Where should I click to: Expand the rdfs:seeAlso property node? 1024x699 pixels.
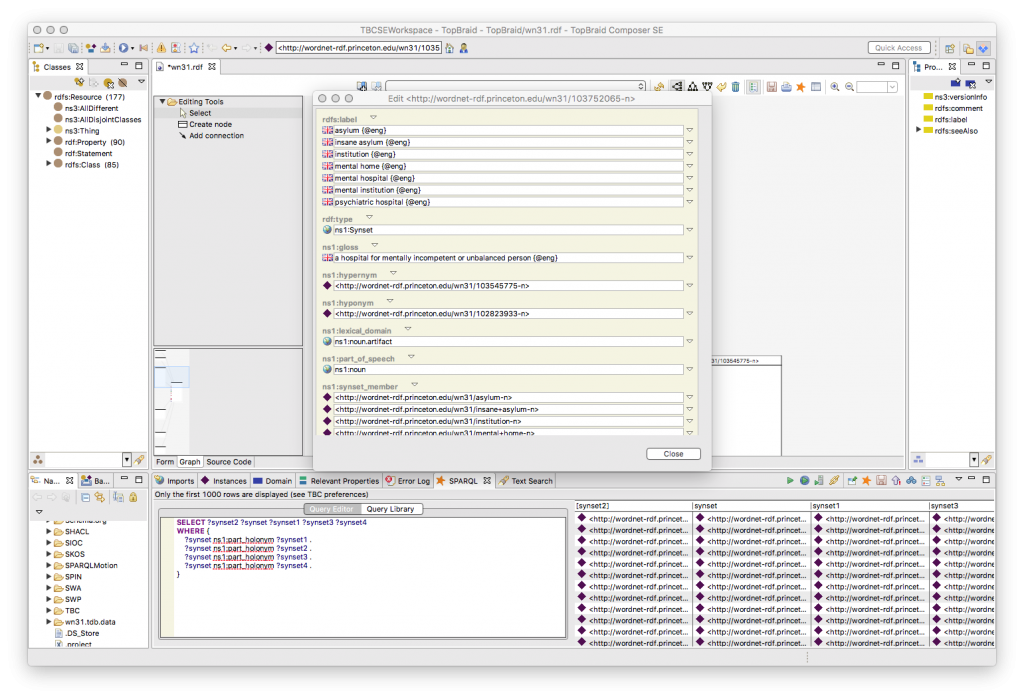pyautogui.click(x=918, y=130)
